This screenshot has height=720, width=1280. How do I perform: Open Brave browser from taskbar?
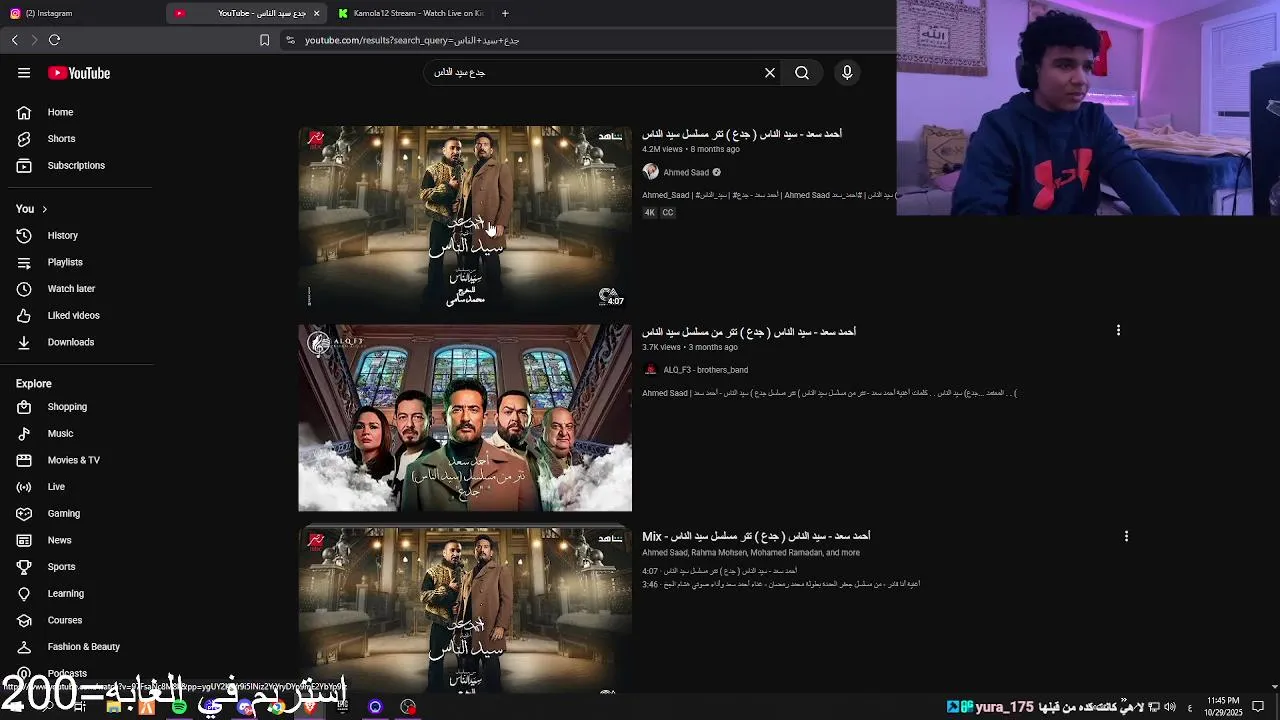point(310,707)
